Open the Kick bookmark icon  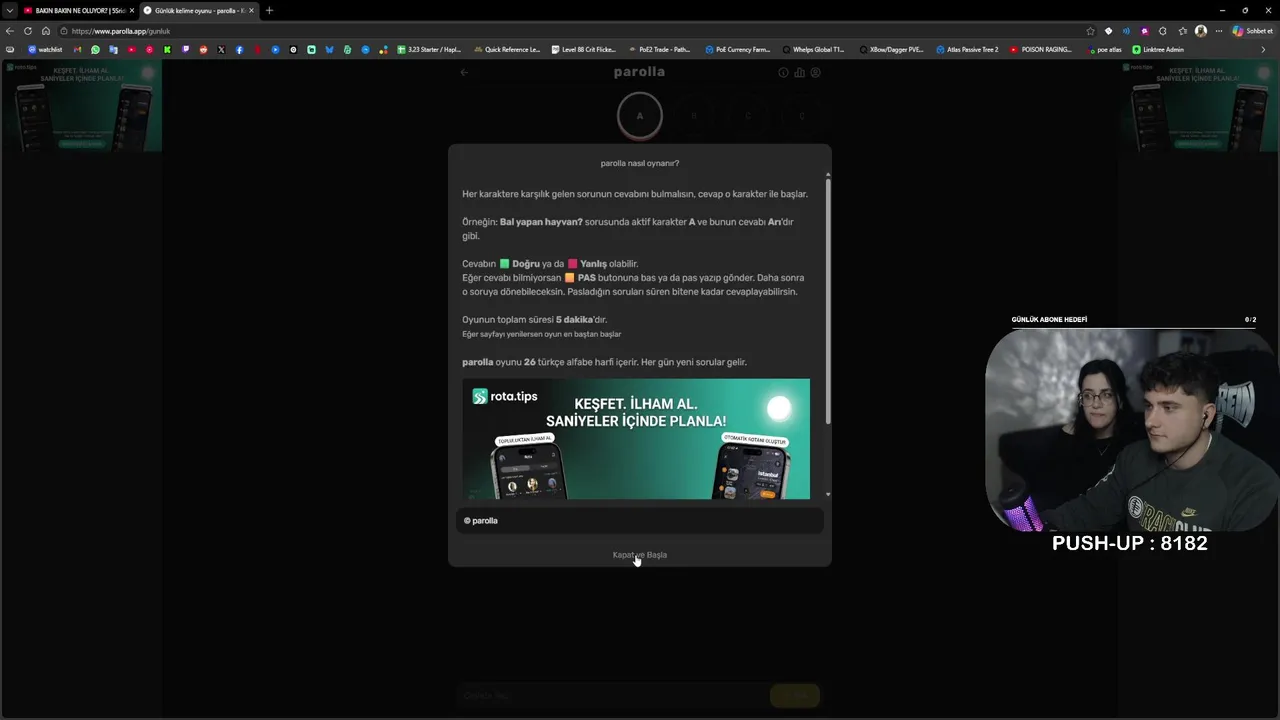pos(168,49)
